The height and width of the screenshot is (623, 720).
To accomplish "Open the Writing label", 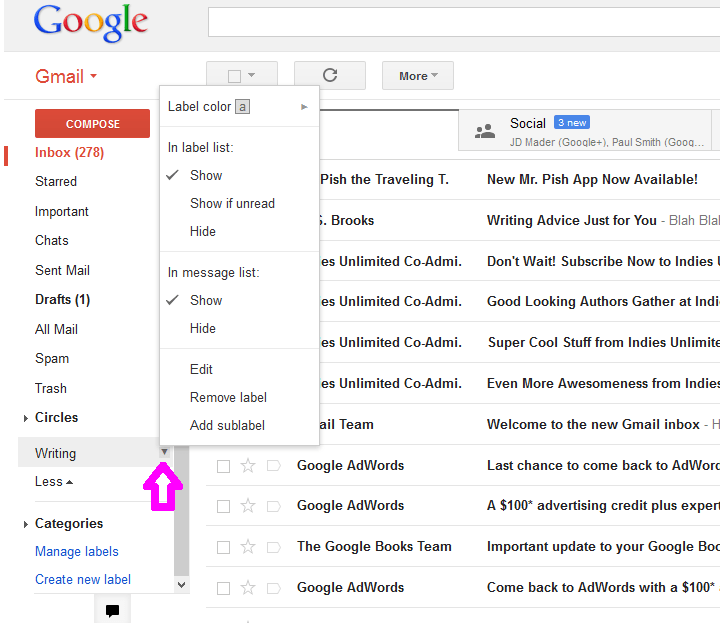I will pos(56,453).
